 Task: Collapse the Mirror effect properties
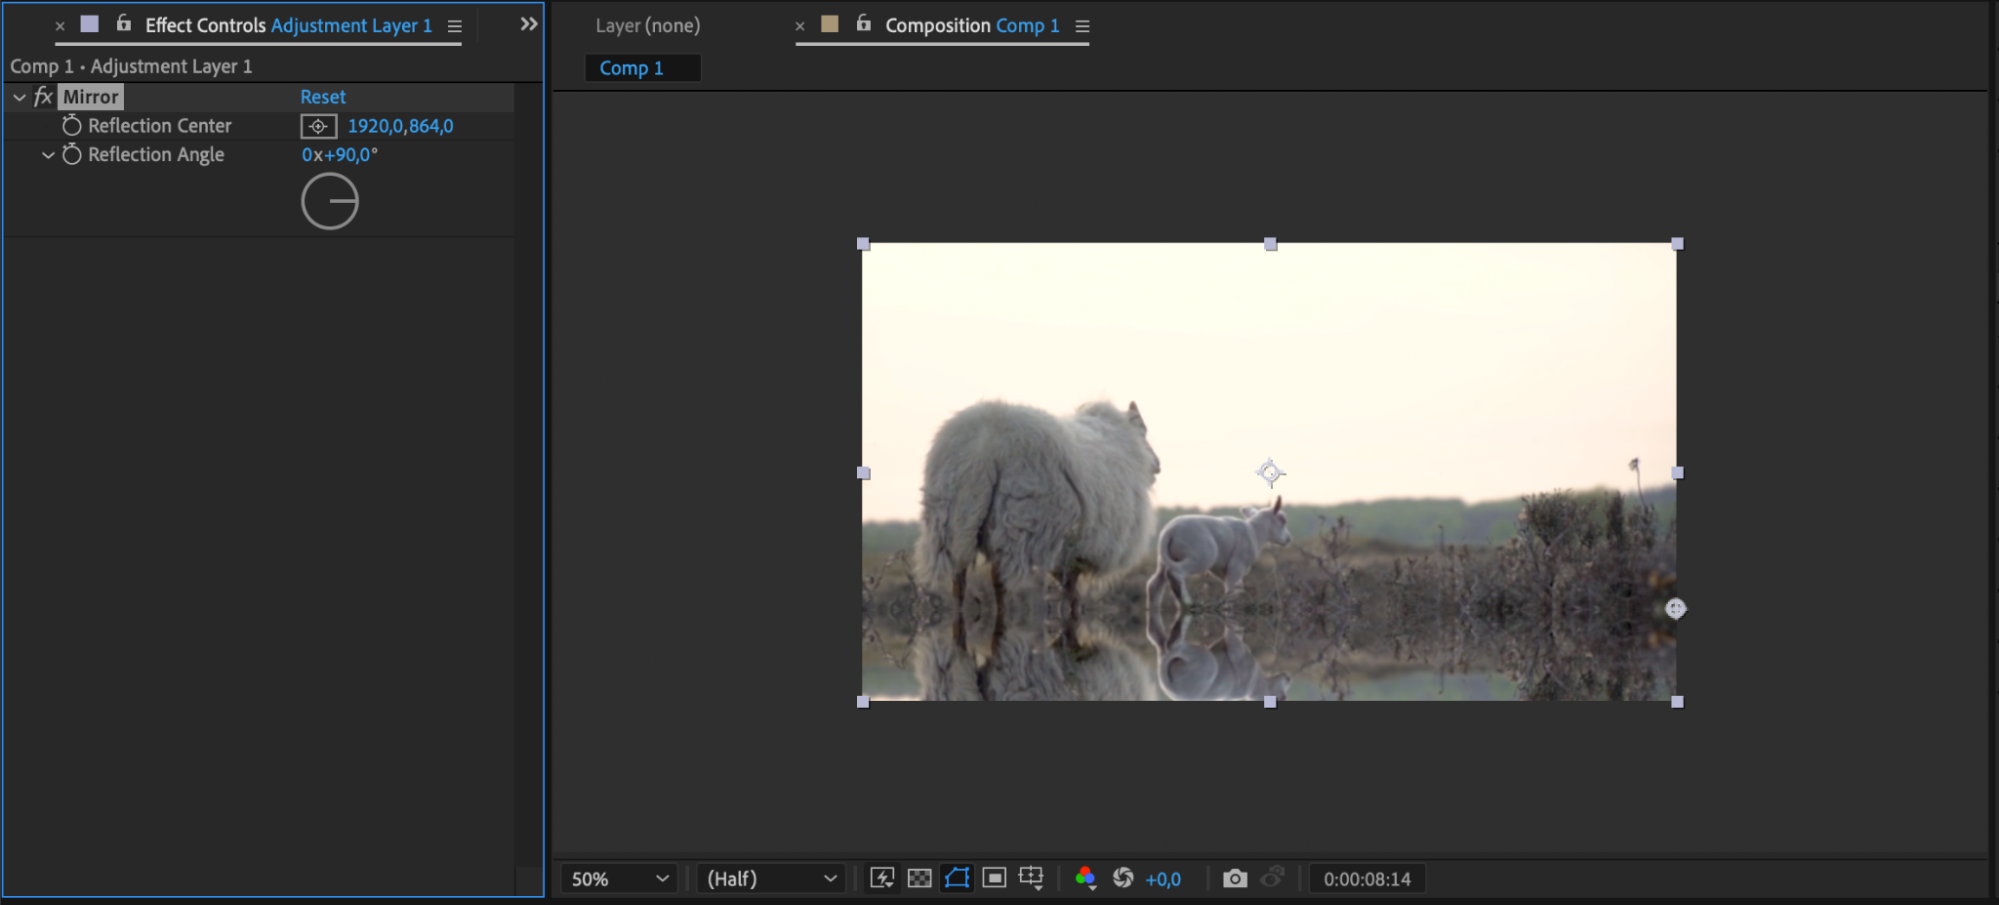19,97
